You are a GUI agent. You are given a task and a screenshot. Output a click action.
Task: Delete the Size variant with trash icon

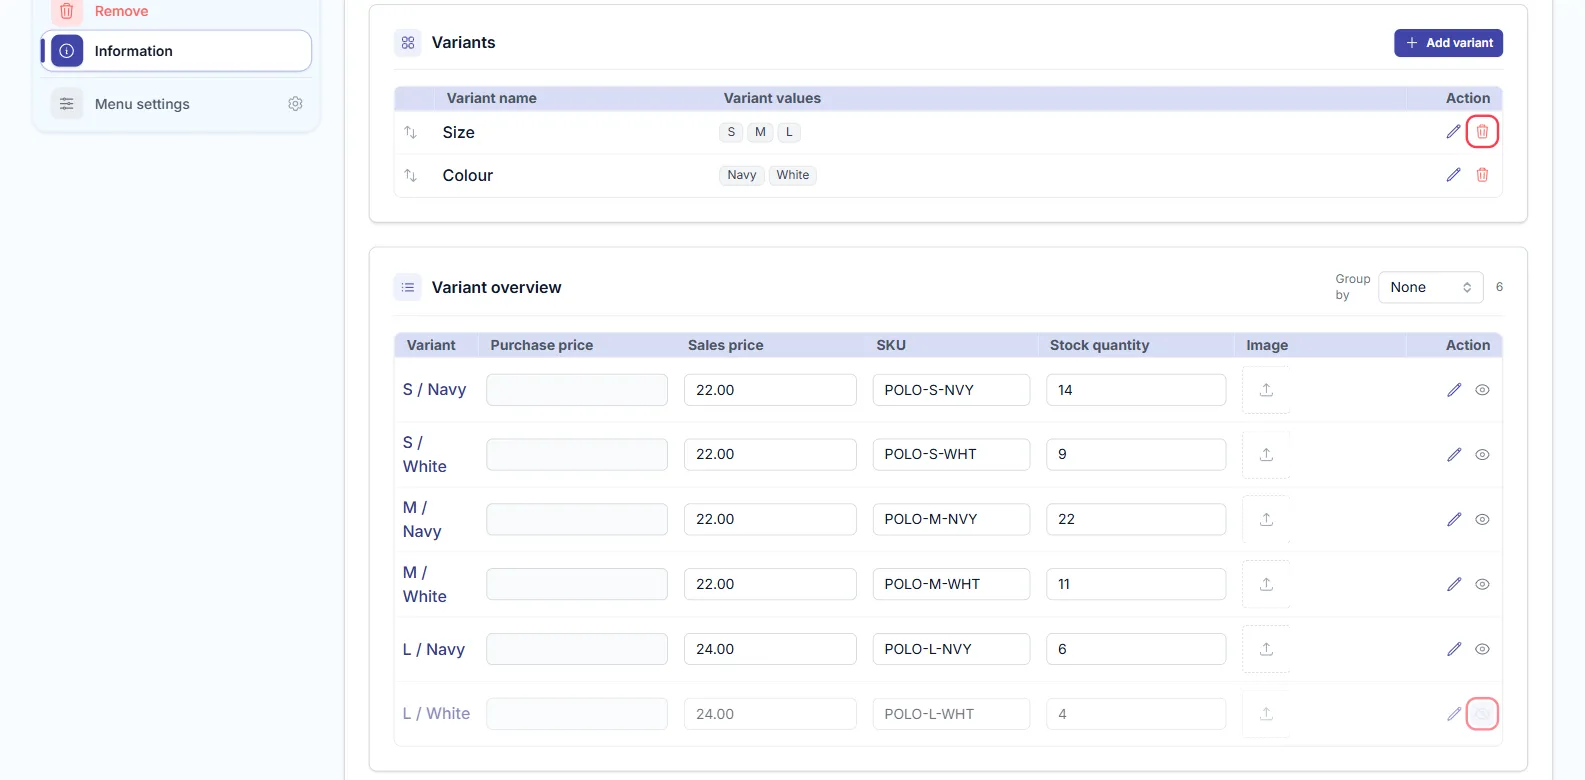pos(1482,132)
